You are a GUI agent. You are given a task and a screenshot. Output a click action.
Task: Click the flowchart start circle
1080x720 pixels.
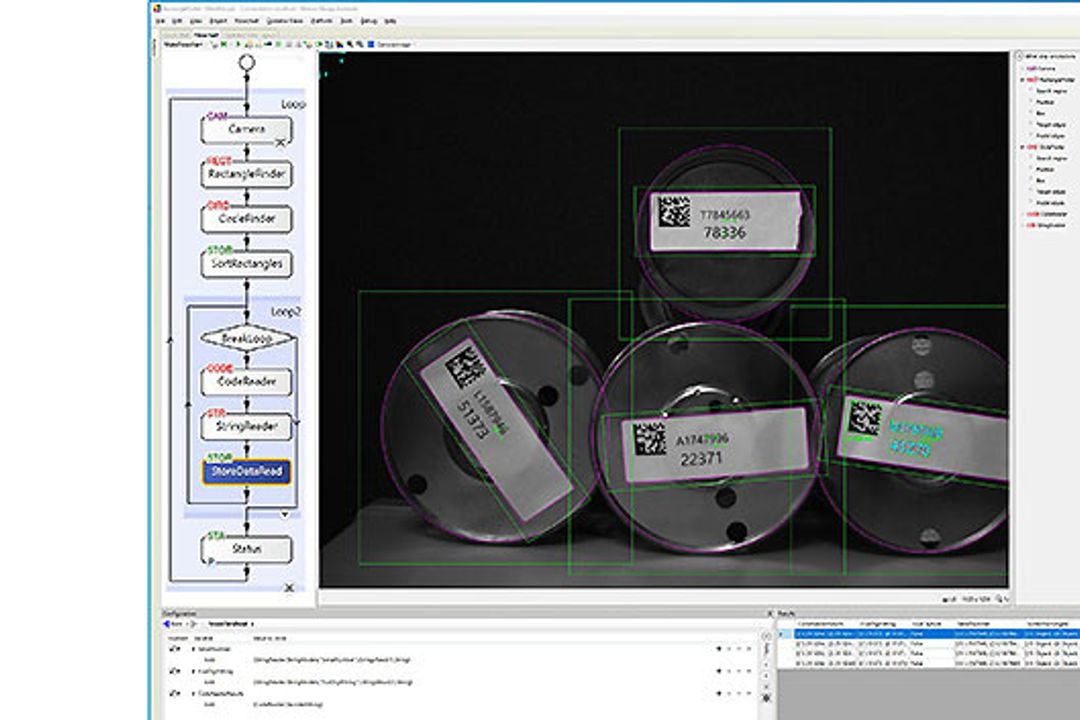click(247, 63)
